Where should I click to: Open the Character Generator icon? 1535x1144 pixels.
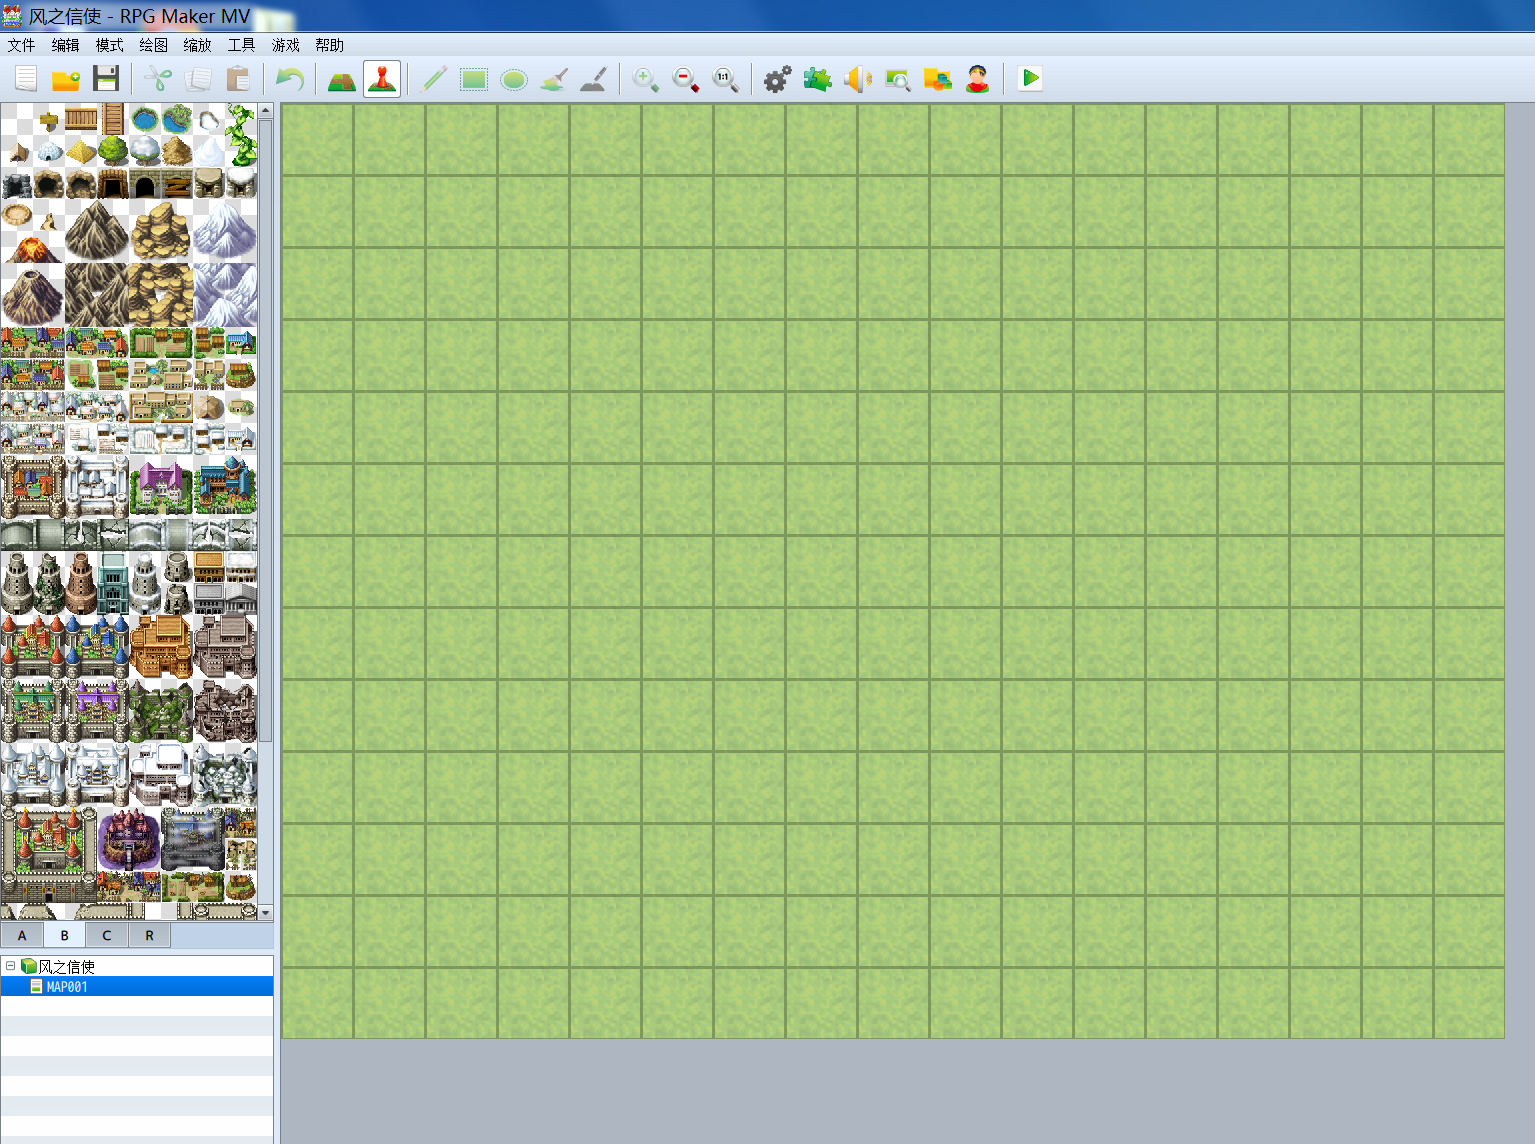pos(978,79)
